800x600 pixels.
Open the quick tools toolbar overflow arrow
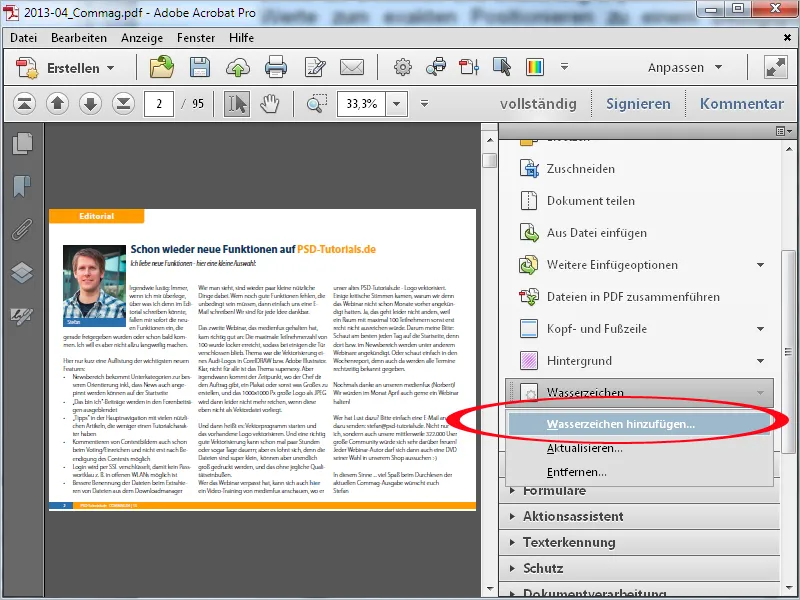point(564,67)
